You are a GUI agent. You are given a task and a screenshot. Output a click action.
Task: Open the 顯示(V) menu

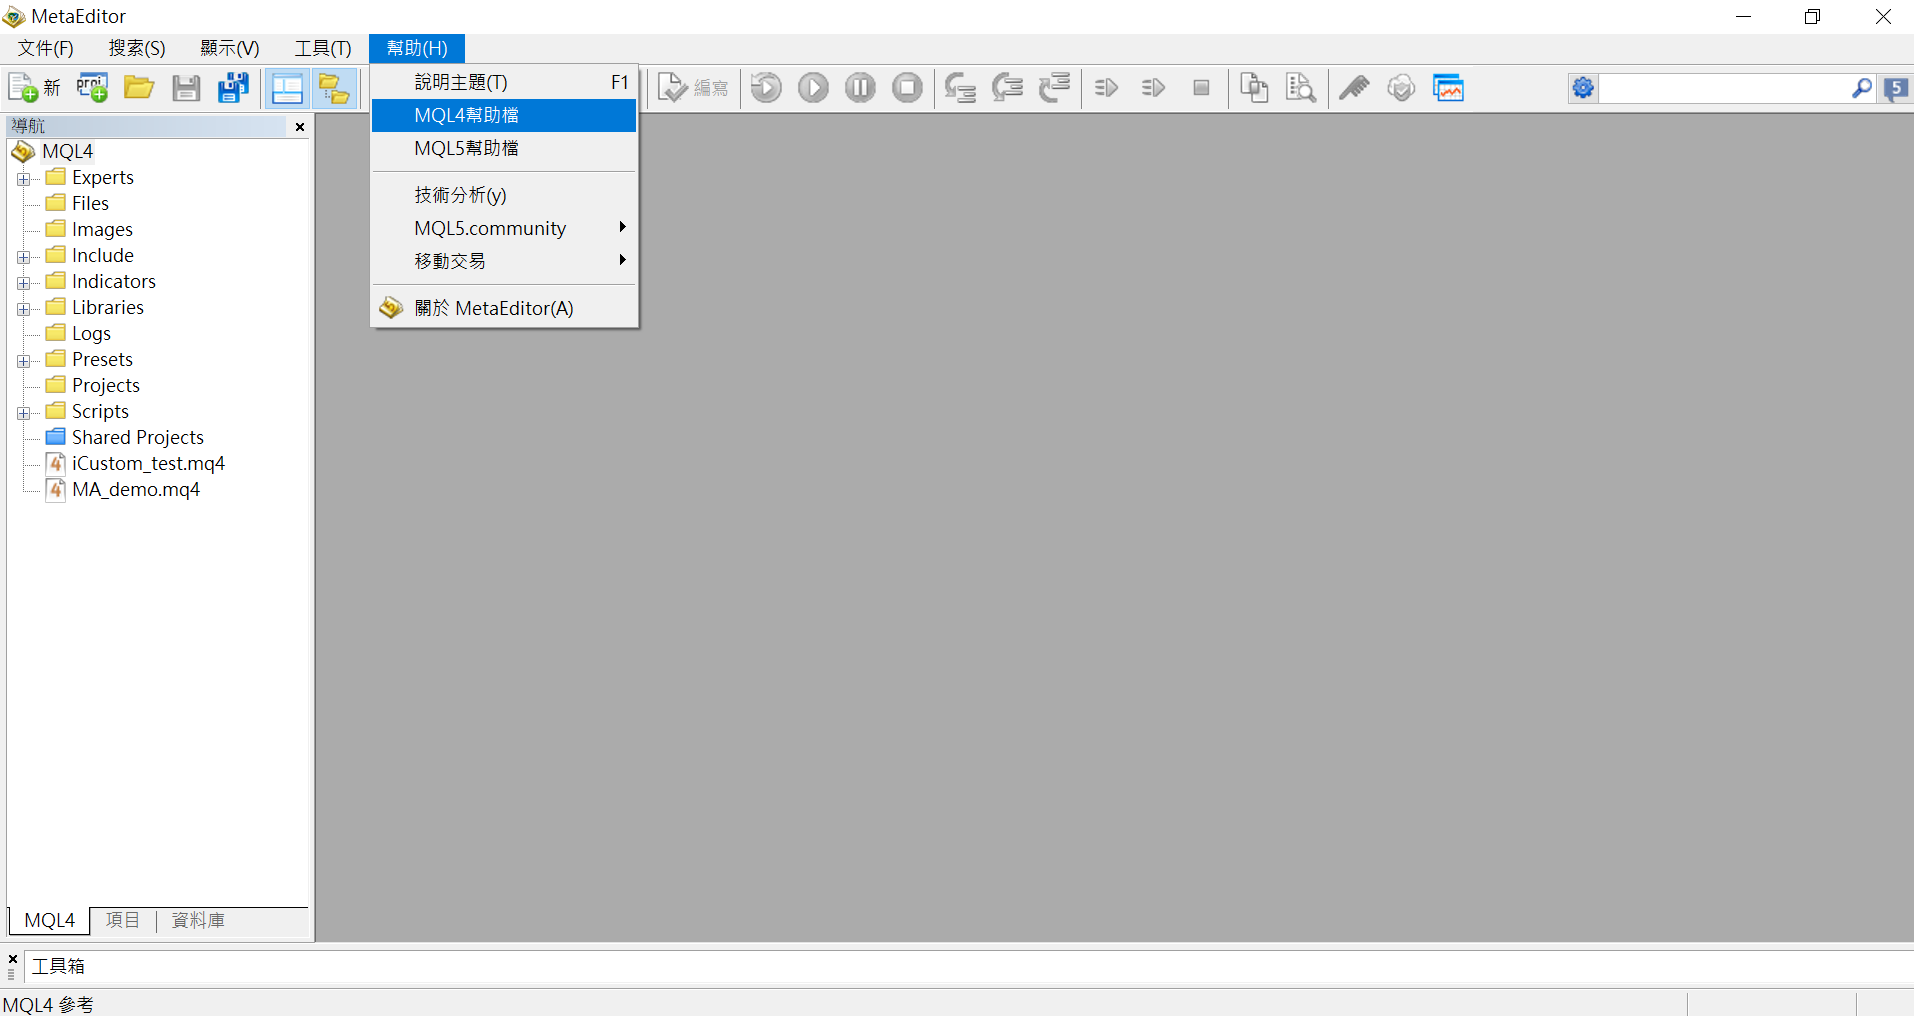coord(230,48)
